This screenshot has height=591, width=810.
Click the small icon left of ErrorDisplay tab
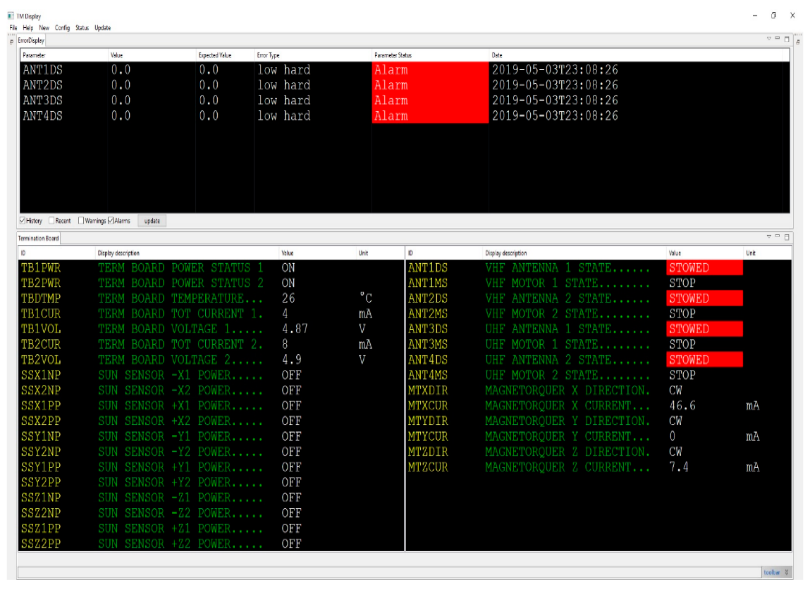click(12, 41)
